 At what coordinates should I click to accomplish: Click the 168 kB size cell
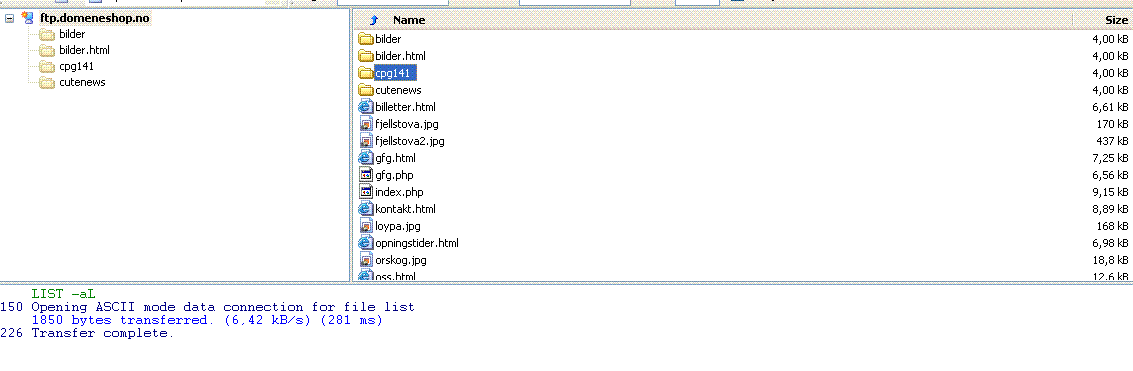(x=1112, y=226)
